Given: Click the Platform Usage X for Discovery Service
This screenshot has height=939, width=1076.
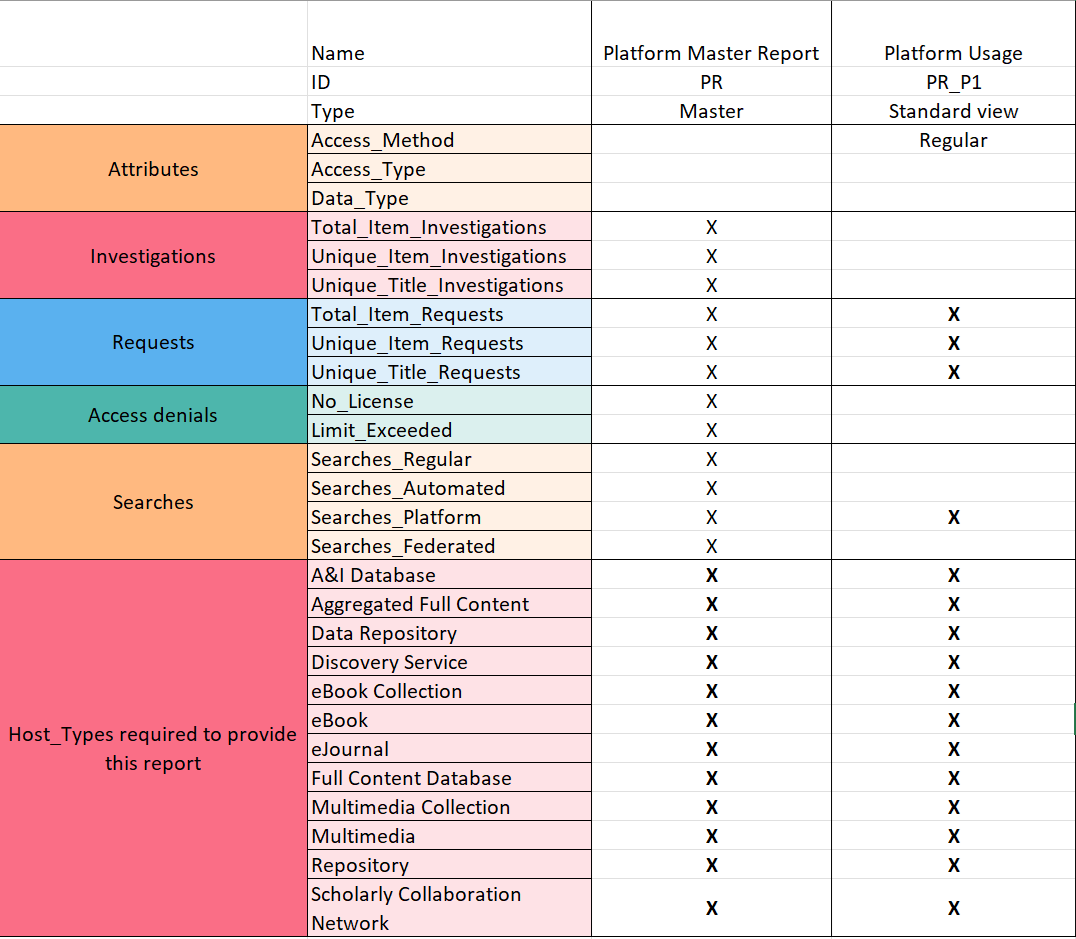Looking at the screenshot, I should (953, 662).
